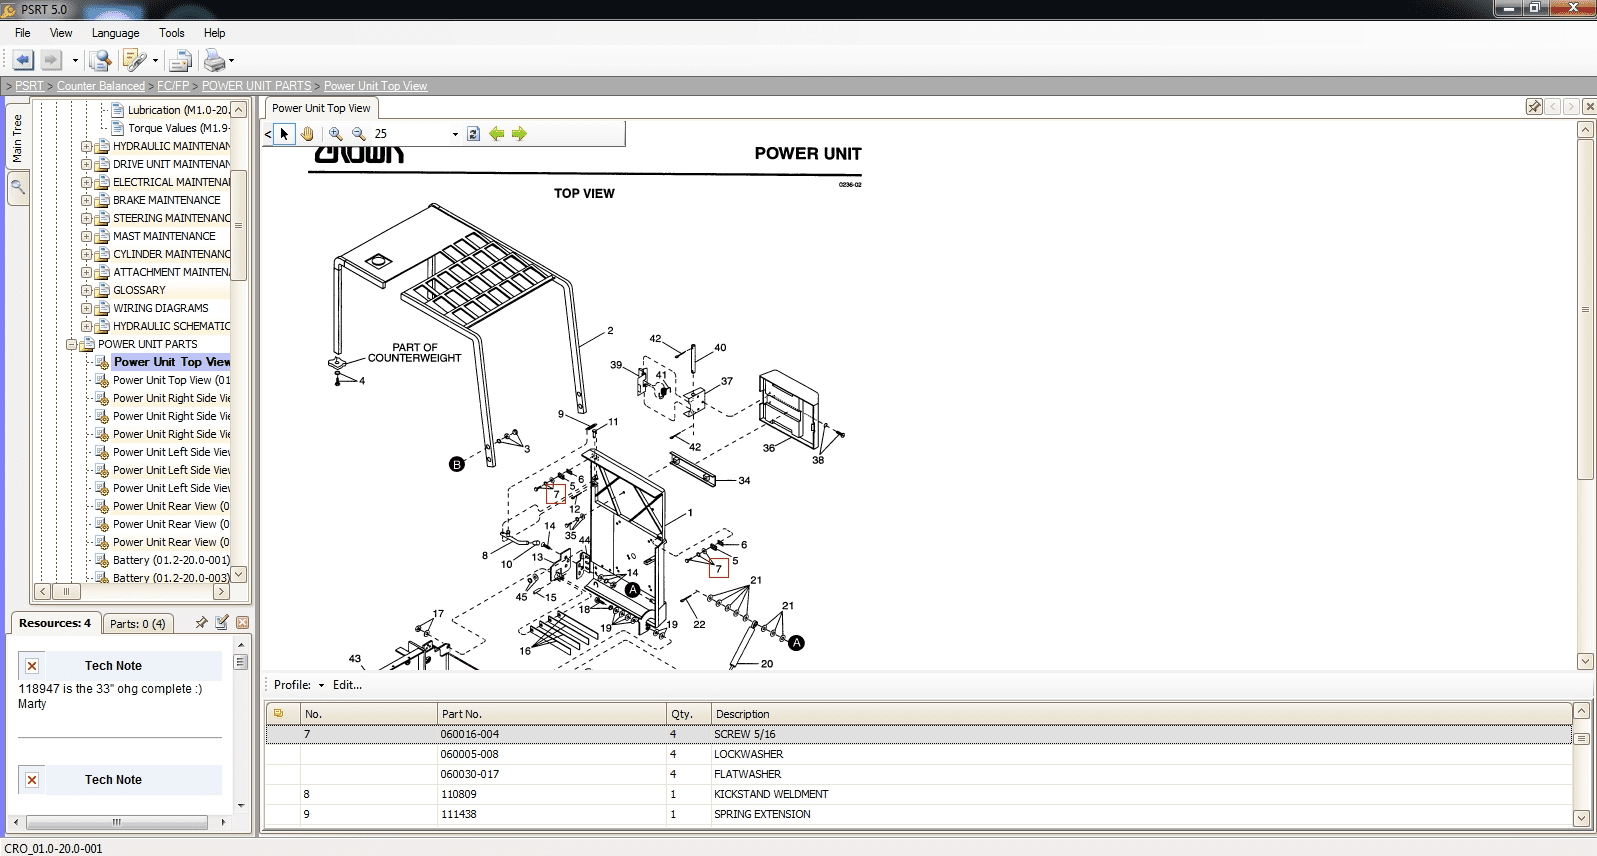Open the printer options dropdown arrow
This screenshot has height=856, width=1597.
pyautogui.click(x=232, y=61)
